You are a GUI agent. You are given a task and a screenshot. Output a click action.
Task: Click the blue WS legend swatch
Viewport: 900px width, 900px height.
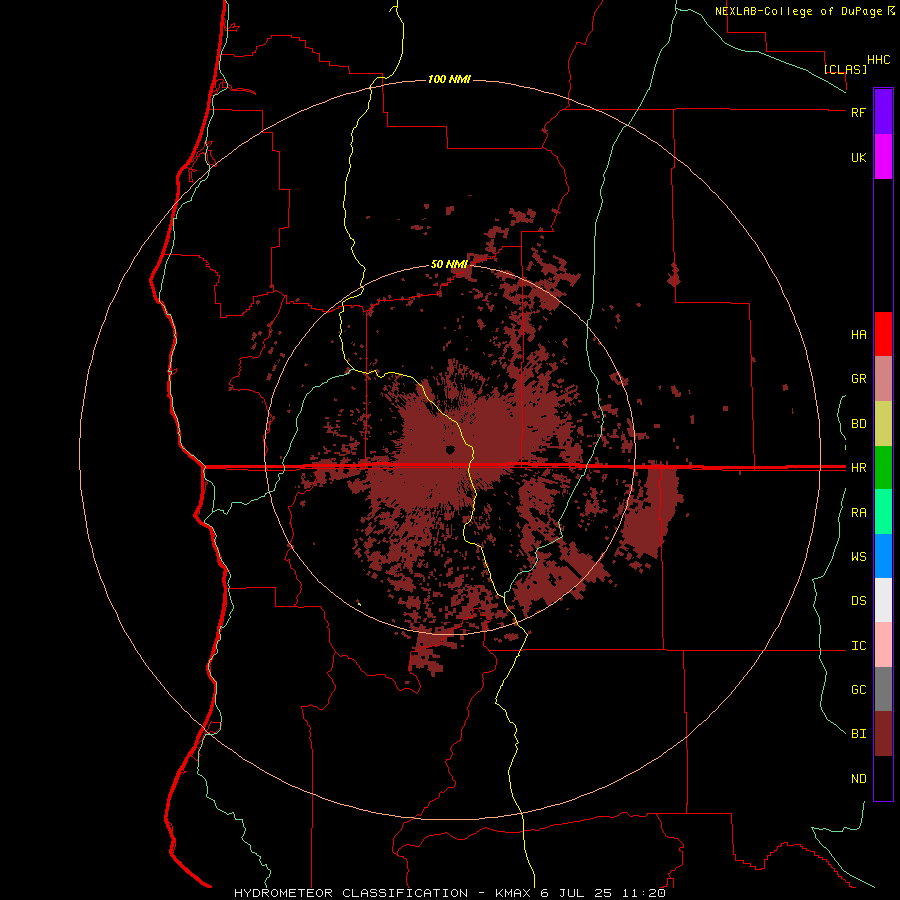coord(883,556)
